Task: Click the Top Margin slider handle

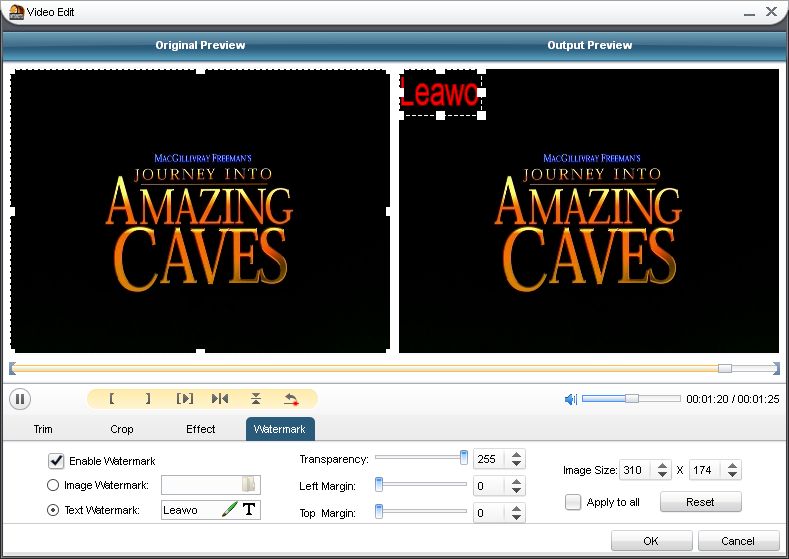Action: coord(379,512)
